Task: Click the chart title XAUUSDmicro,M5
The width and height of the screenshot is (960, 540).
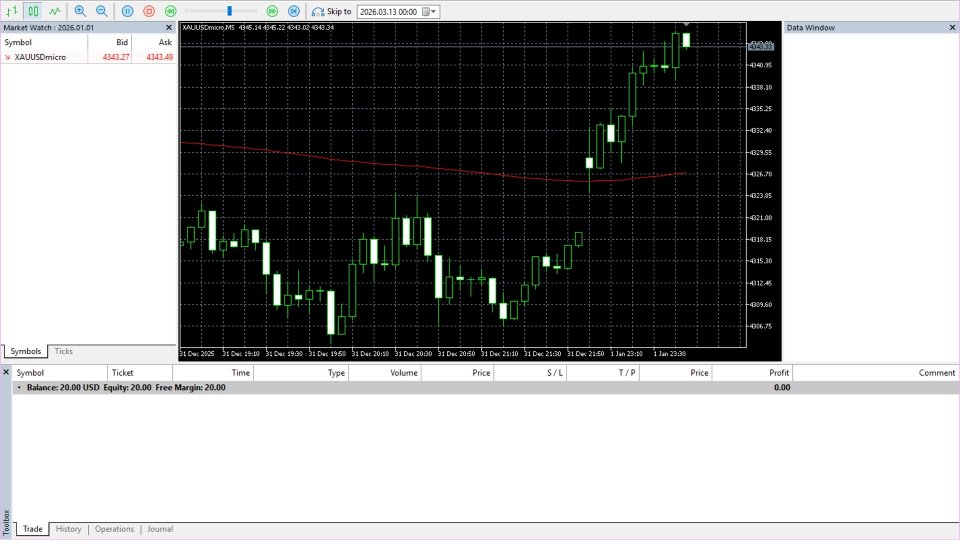Action: 208,28
